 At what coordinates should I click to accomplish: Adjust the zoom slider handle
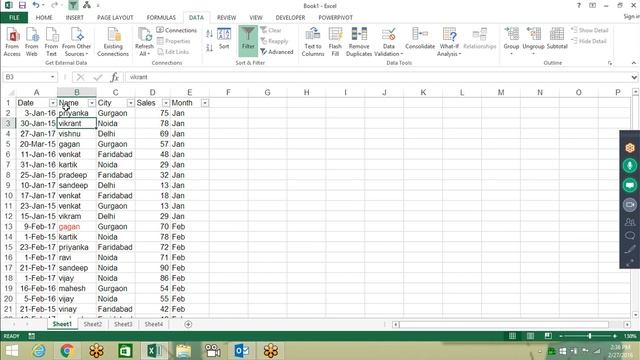590,336
